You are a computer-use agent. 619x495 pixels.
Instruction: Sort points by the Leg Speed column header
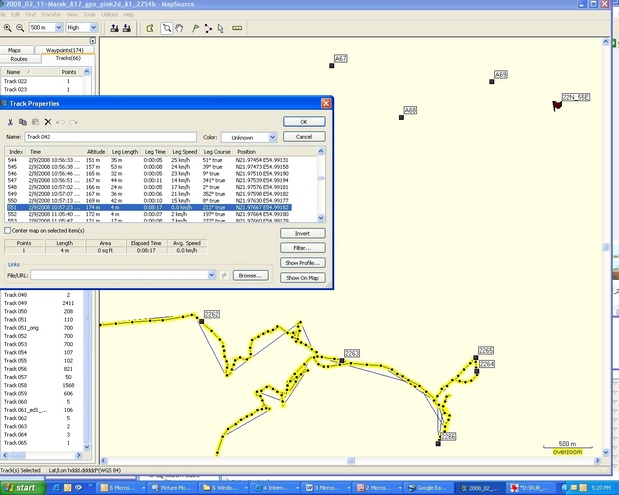pyautogui.click(x=185, y=152)
